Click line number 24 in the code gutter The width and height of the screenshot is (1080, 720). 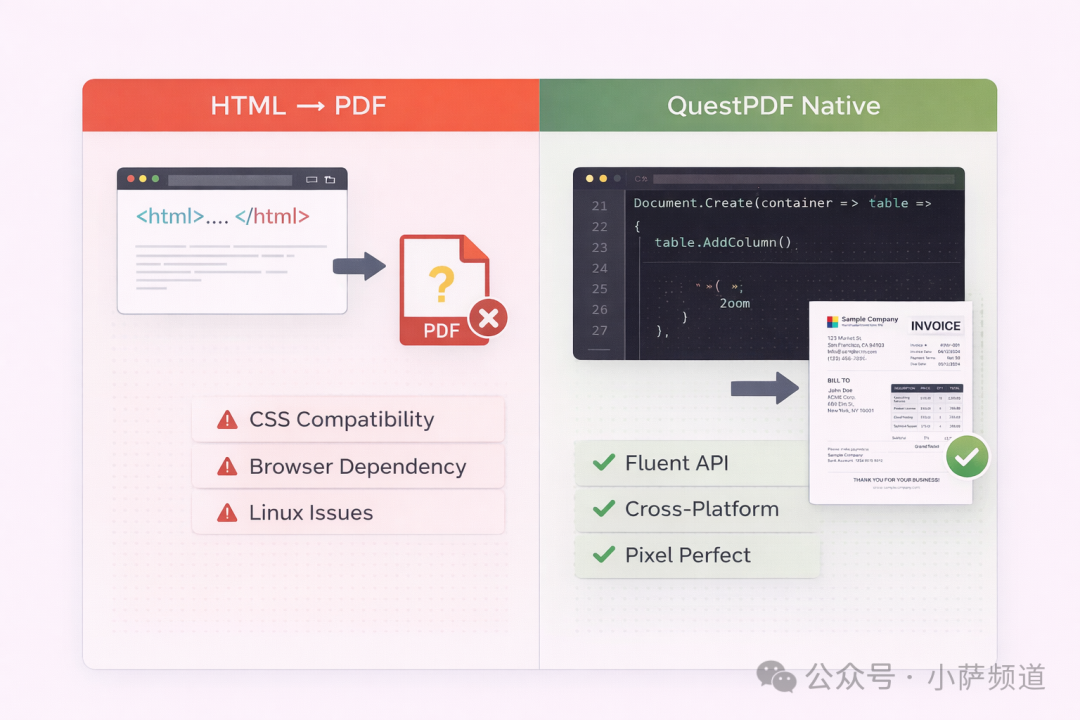pos(600,268)
